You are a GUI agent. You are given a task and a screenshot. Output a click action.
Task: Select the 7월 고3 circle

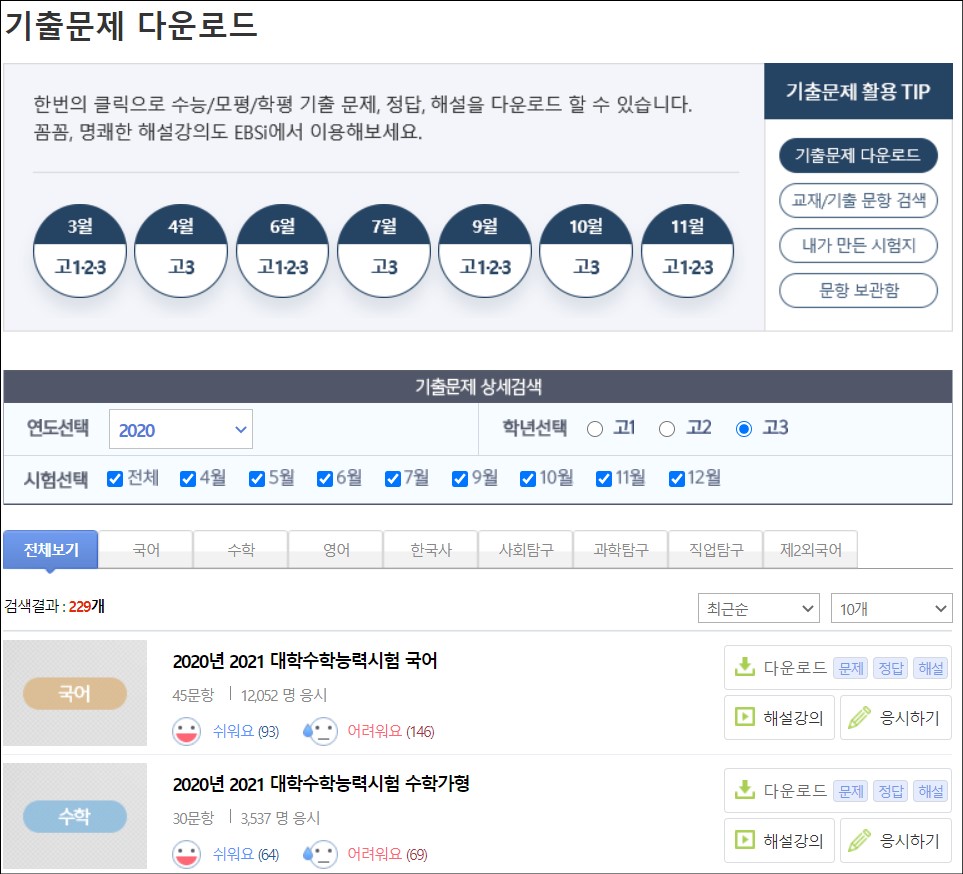384,251
